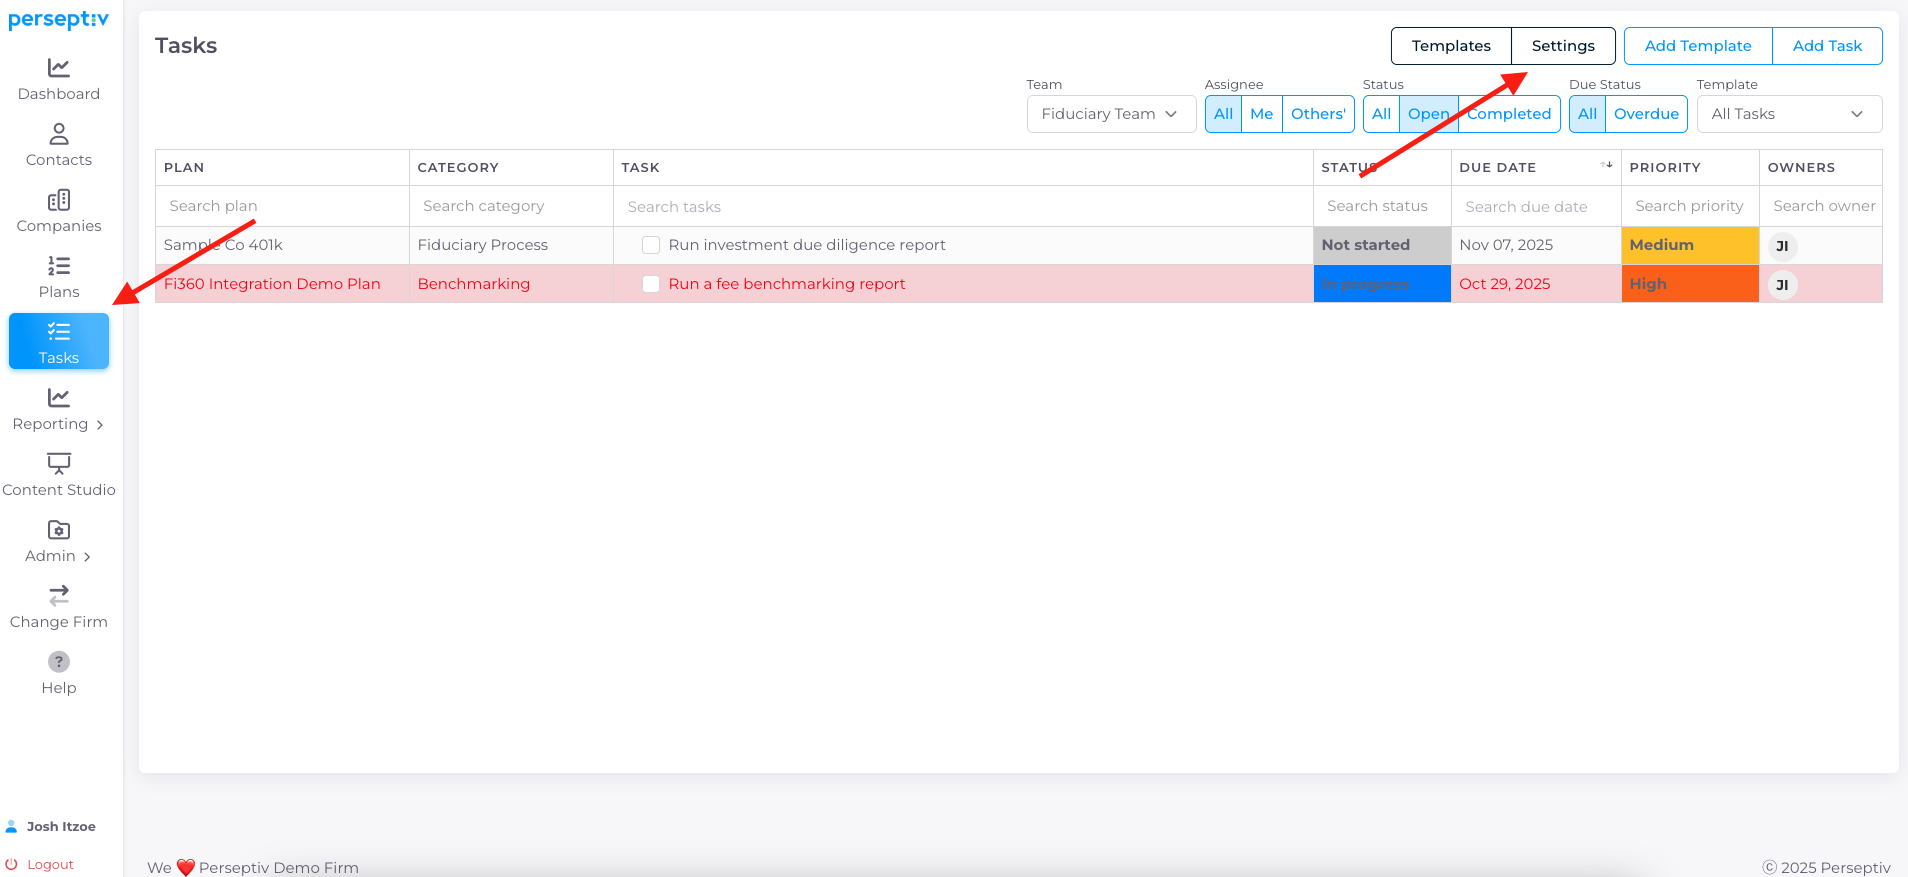Set Due Status filter to Overdue
This screenshot has height=877, width=1908.
(x=1646, y=114)
